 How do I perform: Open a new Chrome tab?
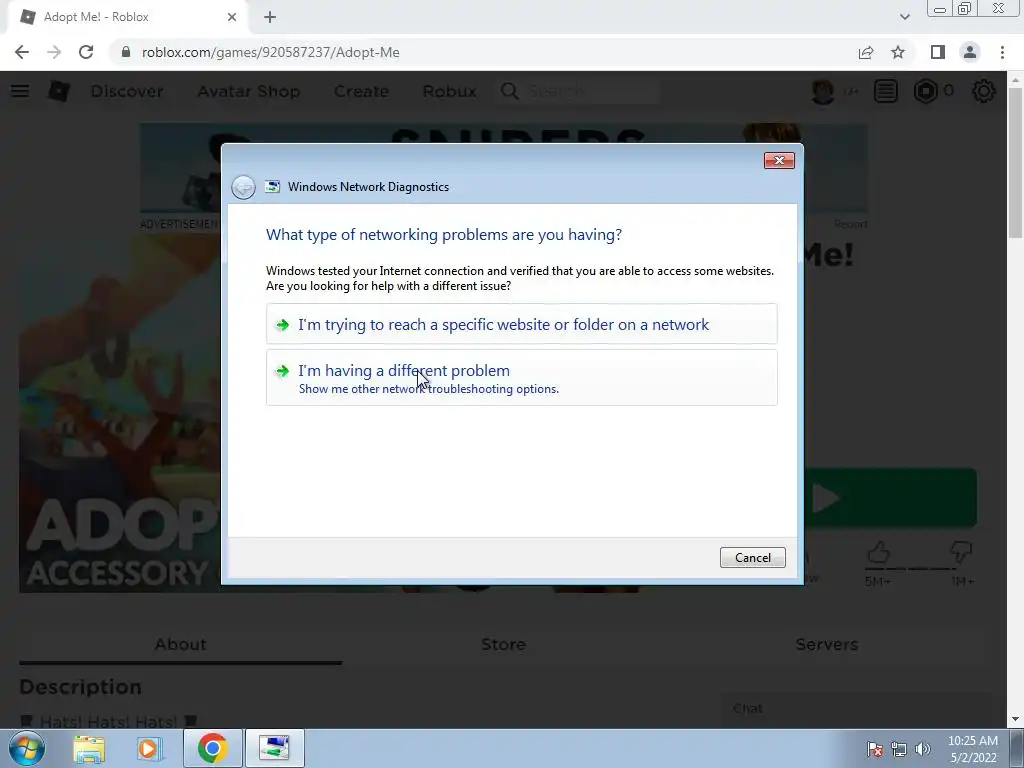(270, 17)
